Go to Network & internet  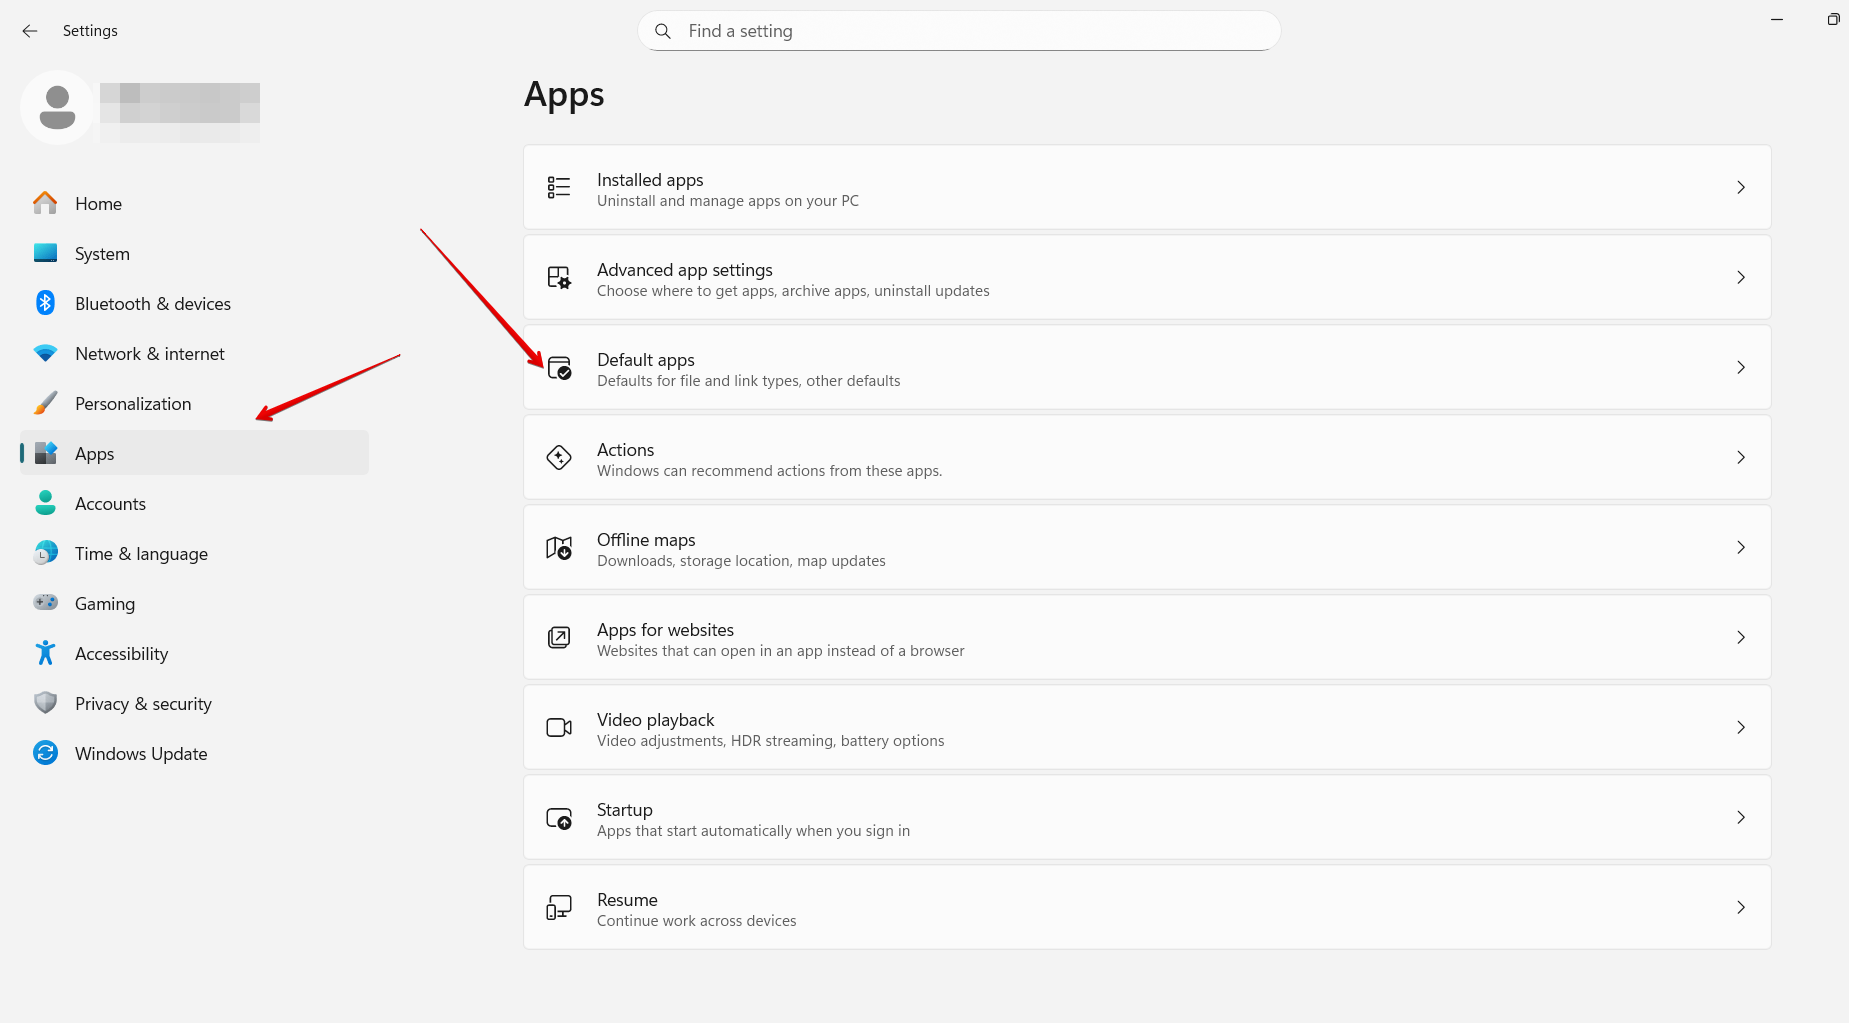(x=194, y=353)
